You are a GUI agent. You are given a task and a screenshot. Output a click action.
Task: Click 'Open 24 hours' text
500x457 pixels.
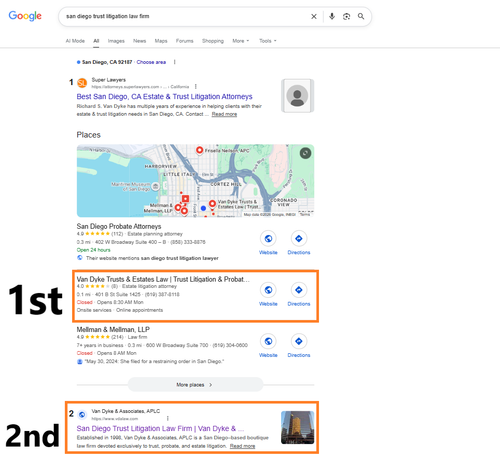pyautogui.click(x=93, y=250)
